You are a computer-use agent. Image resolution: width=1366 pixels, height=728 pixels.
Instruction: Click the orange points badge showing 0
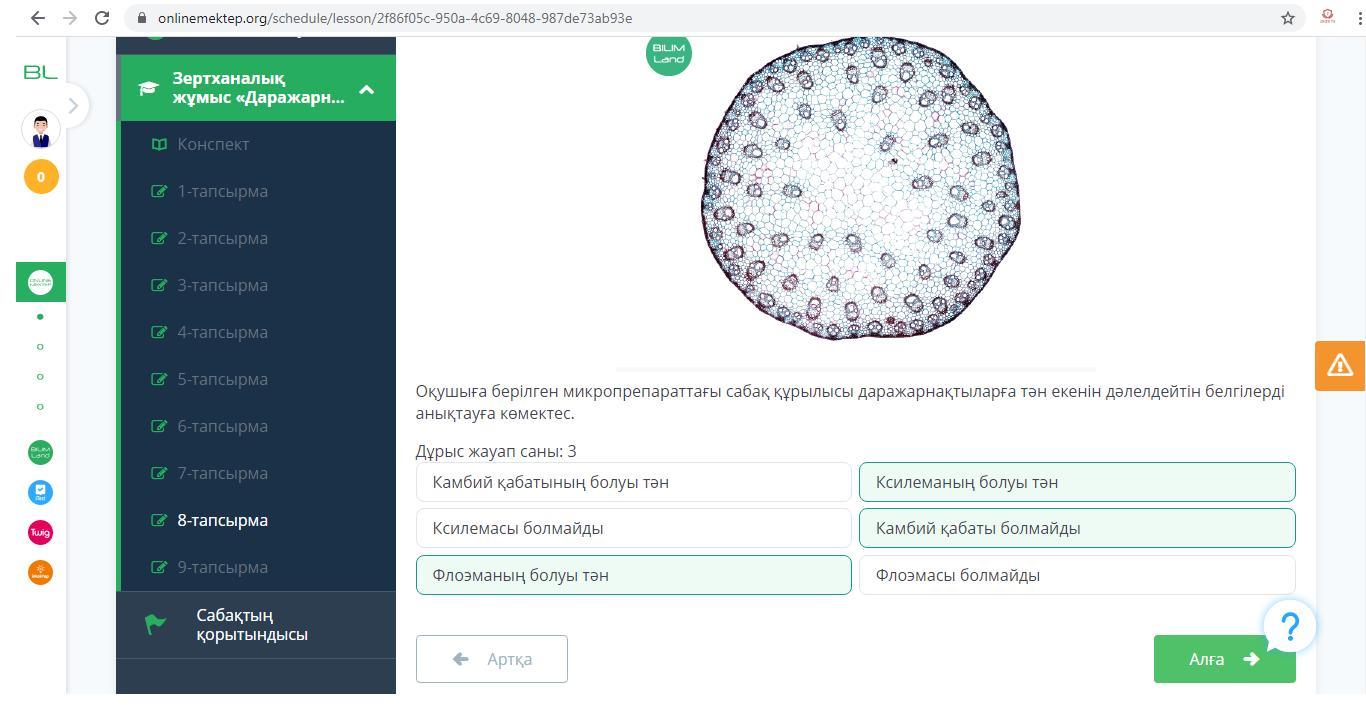(x=41, y=177)
